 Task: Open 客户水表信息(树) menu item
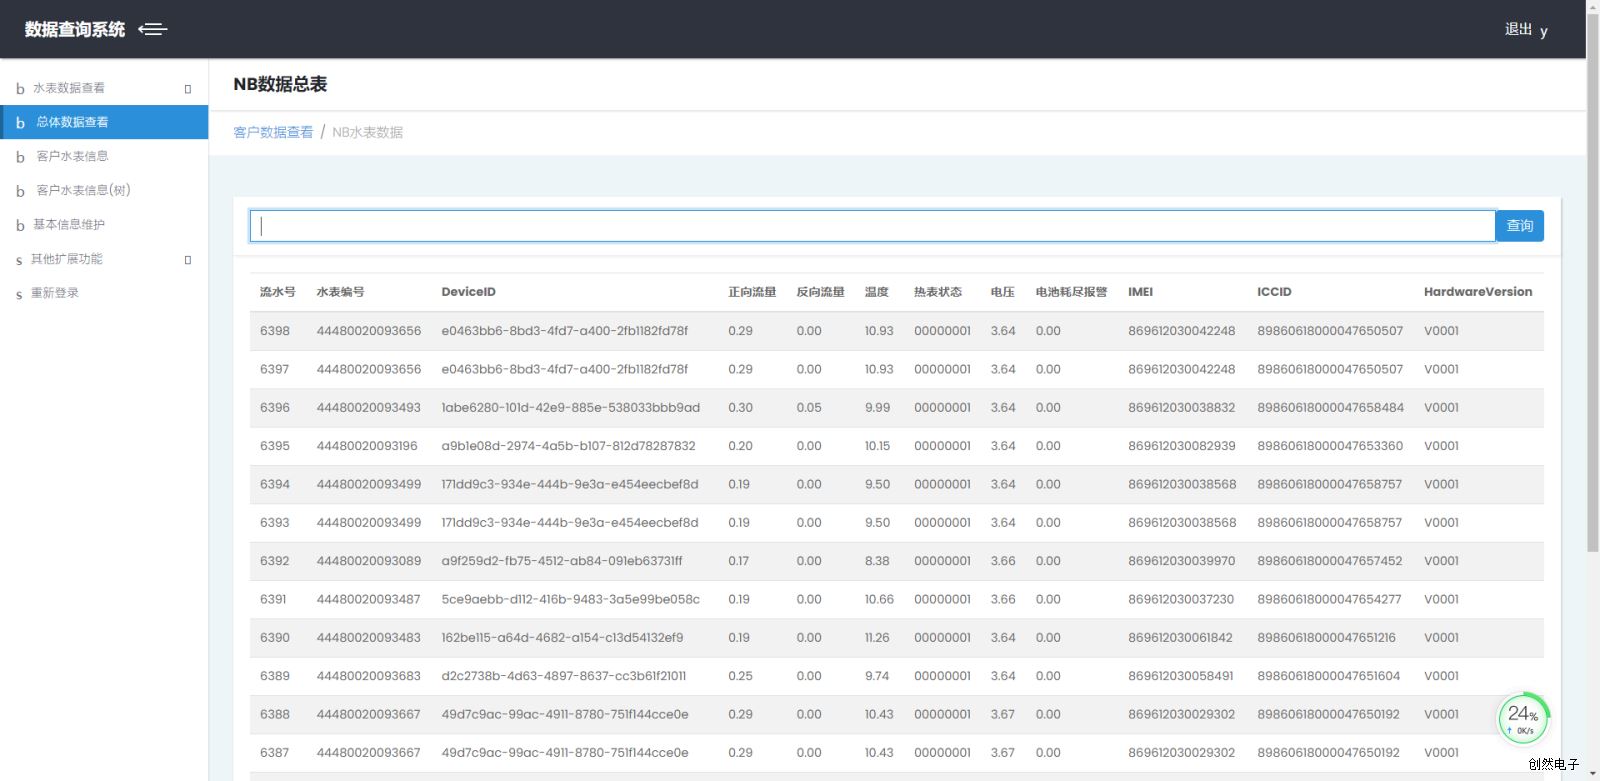point(83,190)
